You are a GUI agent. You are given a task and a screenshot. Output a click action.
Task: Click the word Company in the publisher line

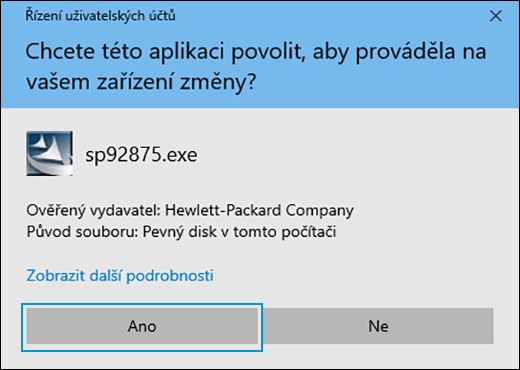click(x=320, y=211)
